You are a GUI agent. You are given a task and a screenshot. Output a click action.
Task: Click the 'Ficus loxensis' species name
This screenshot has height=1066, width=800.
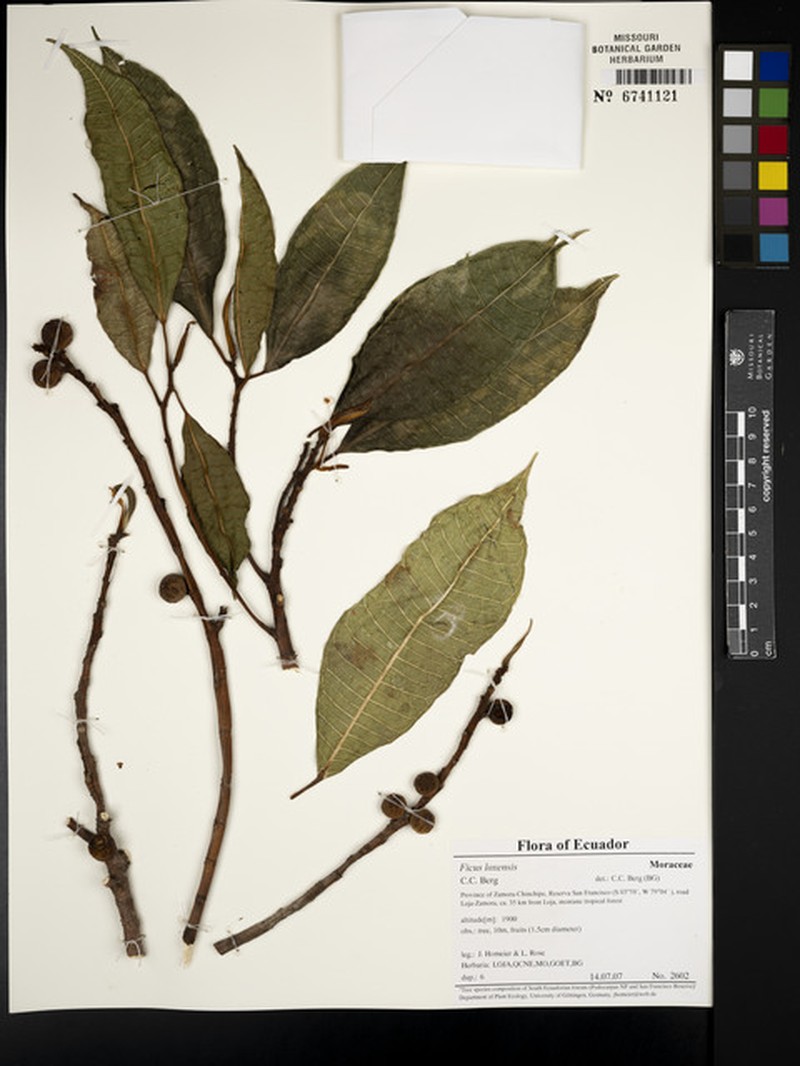pos(489,867)
